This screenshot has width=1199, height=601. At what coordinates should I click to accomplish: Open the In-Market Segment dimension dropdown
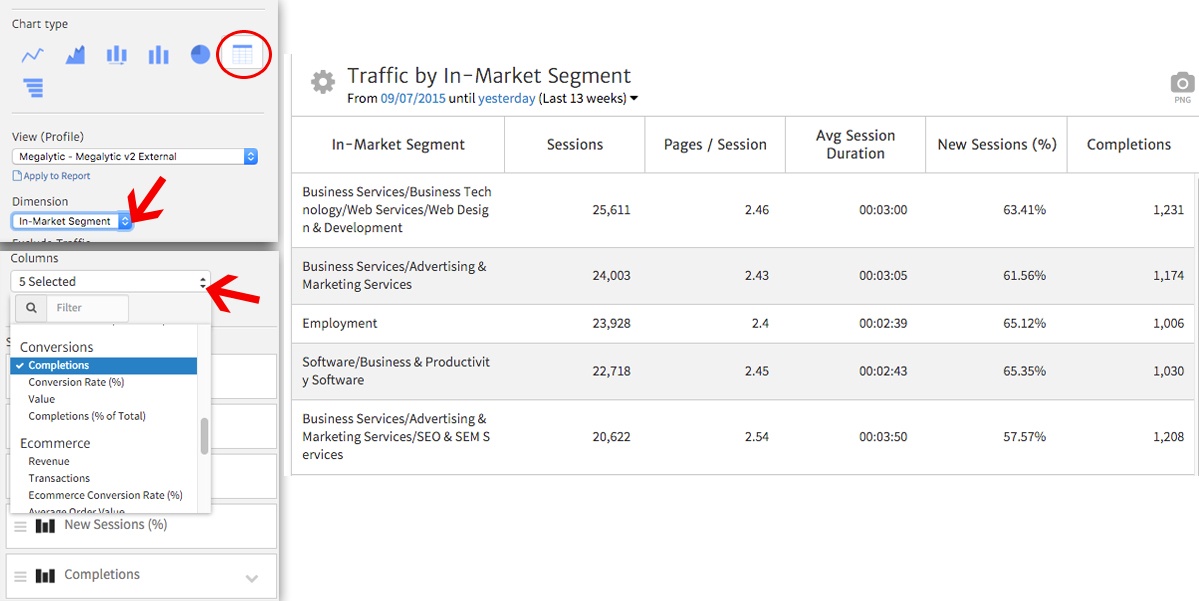71,221
